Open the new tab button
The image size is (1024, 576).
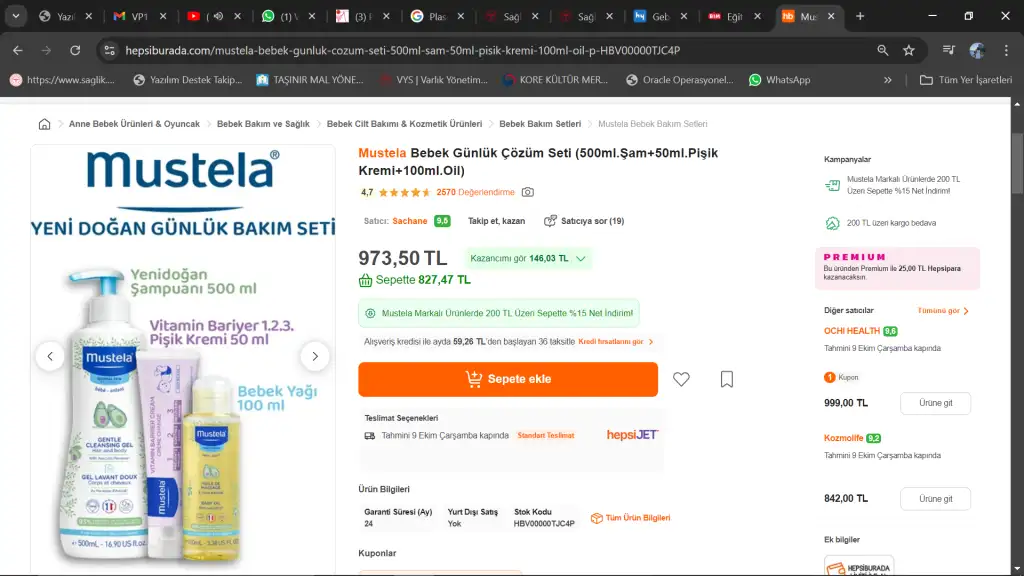pyautogui.click(x=860, y=16)
